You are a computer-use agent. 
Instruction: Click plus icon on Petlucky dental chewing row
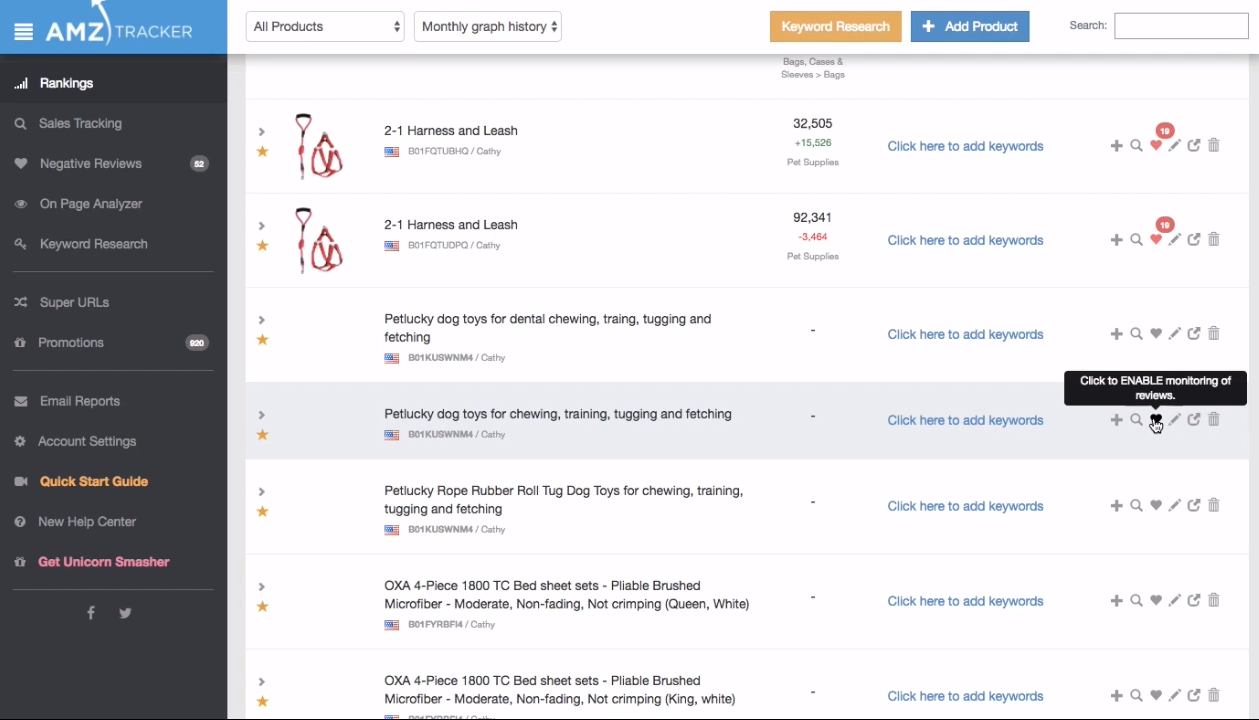[1117, 334]
